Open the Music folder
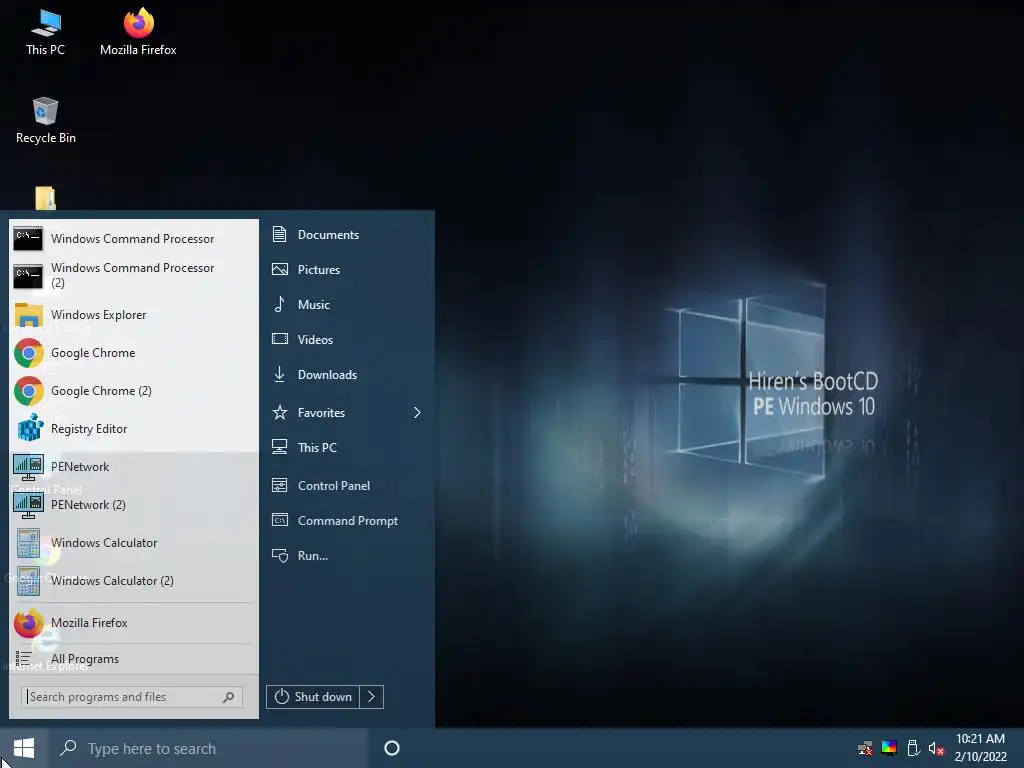 [346, 304]
